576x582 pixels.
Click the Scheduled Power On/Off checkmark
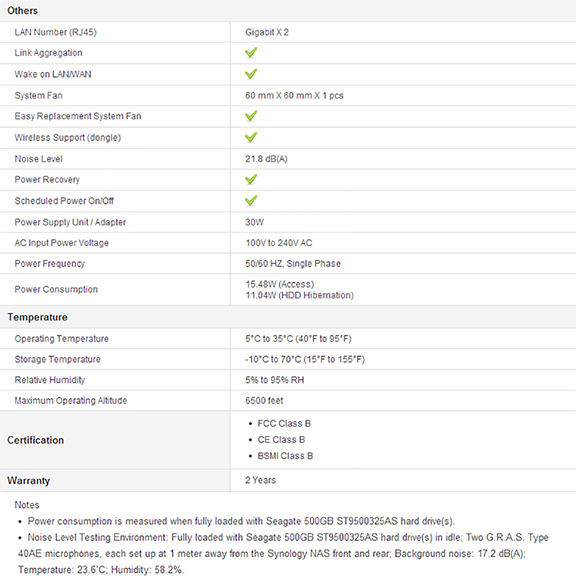click(251, 201)
